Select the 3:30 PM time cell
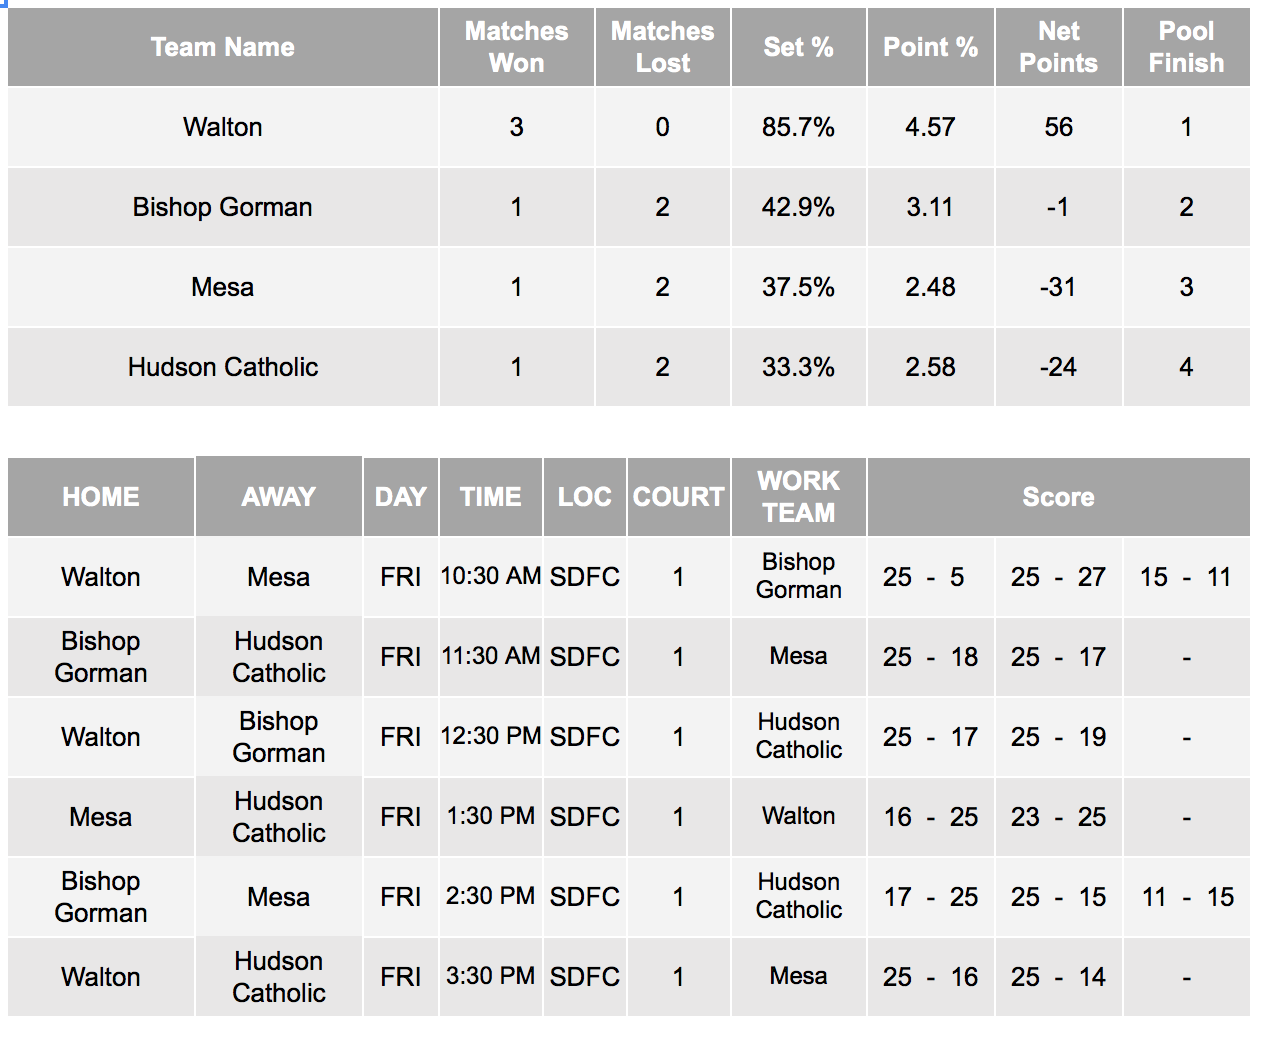The image size is (1268, 1040). tap(491, 977)
